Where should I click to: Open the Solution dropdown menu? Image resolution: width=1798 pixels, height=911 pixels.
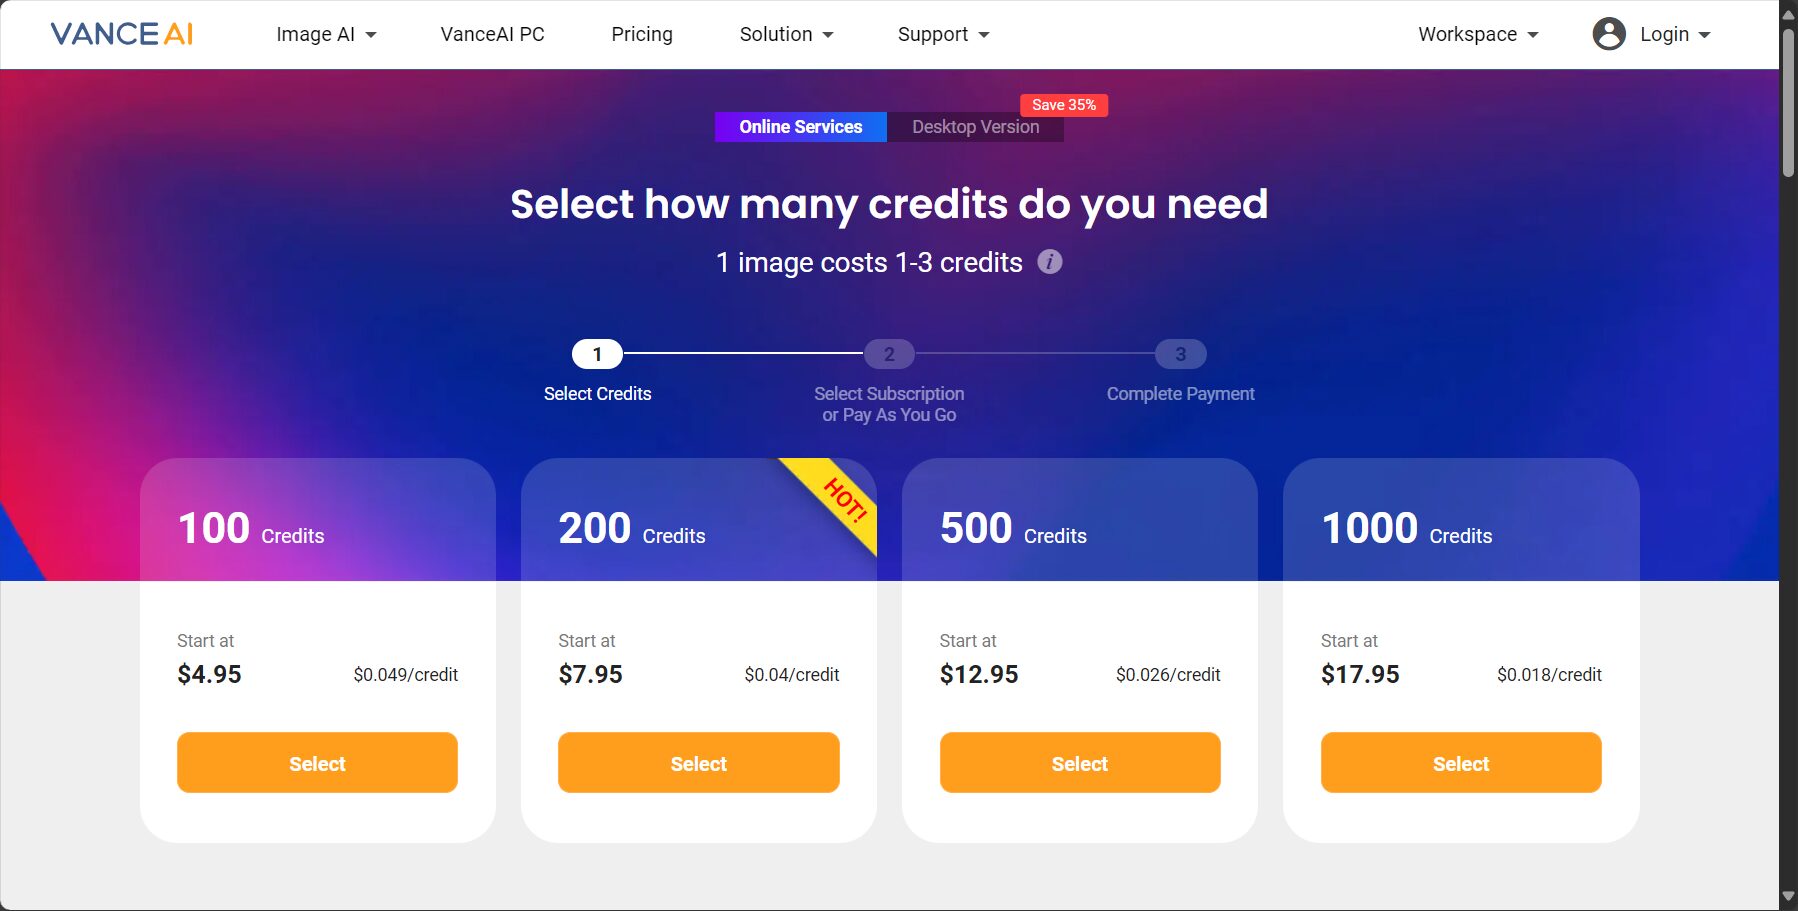tap(786, 34)
